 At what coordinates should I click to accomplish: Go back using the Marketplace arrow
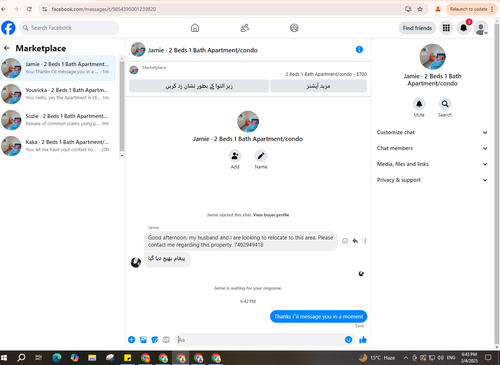[x=6, y=48]
